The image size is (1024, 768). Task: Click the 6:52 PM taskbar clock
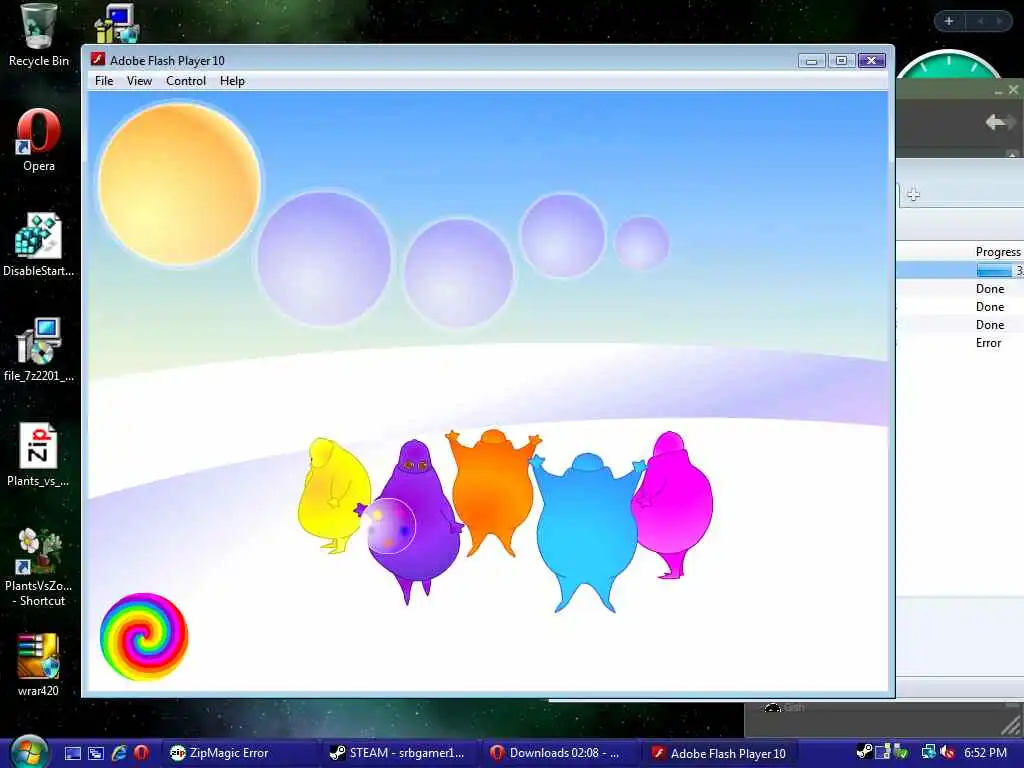pyautogui.click(x=985, y=753)
